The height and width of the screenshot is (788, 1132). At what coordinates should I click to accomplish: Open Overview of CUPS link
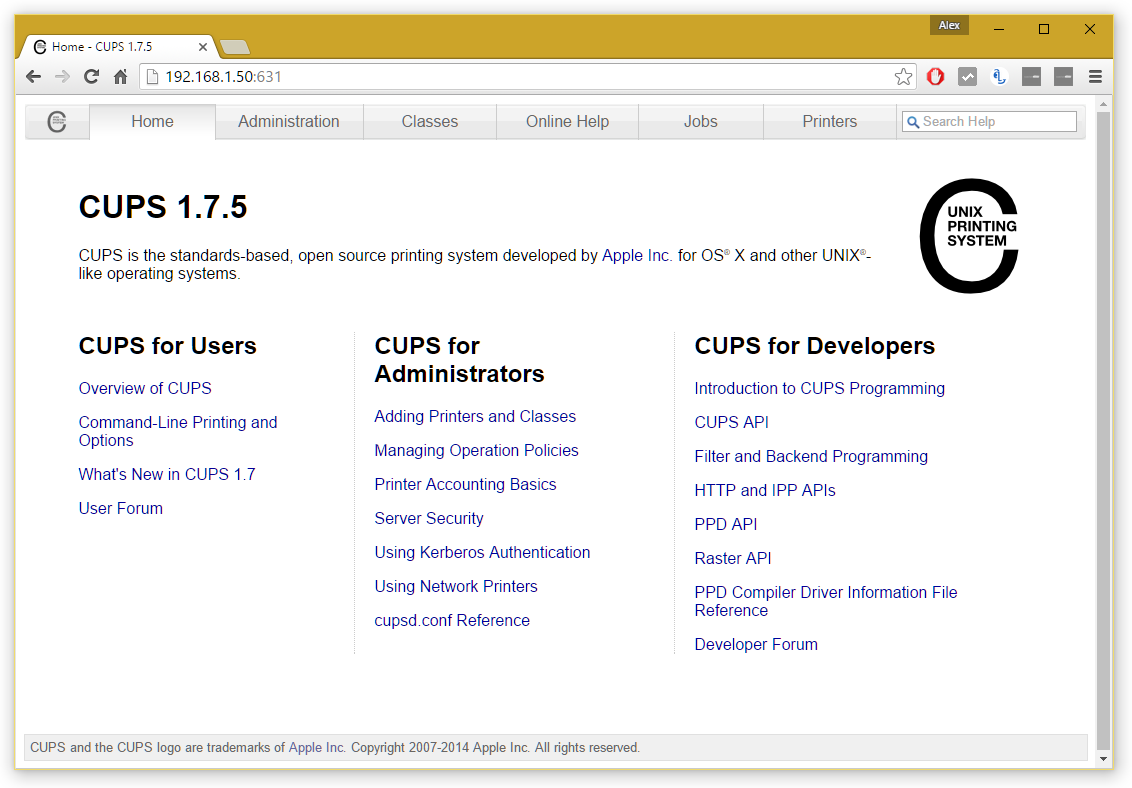[x=145, y=388]
